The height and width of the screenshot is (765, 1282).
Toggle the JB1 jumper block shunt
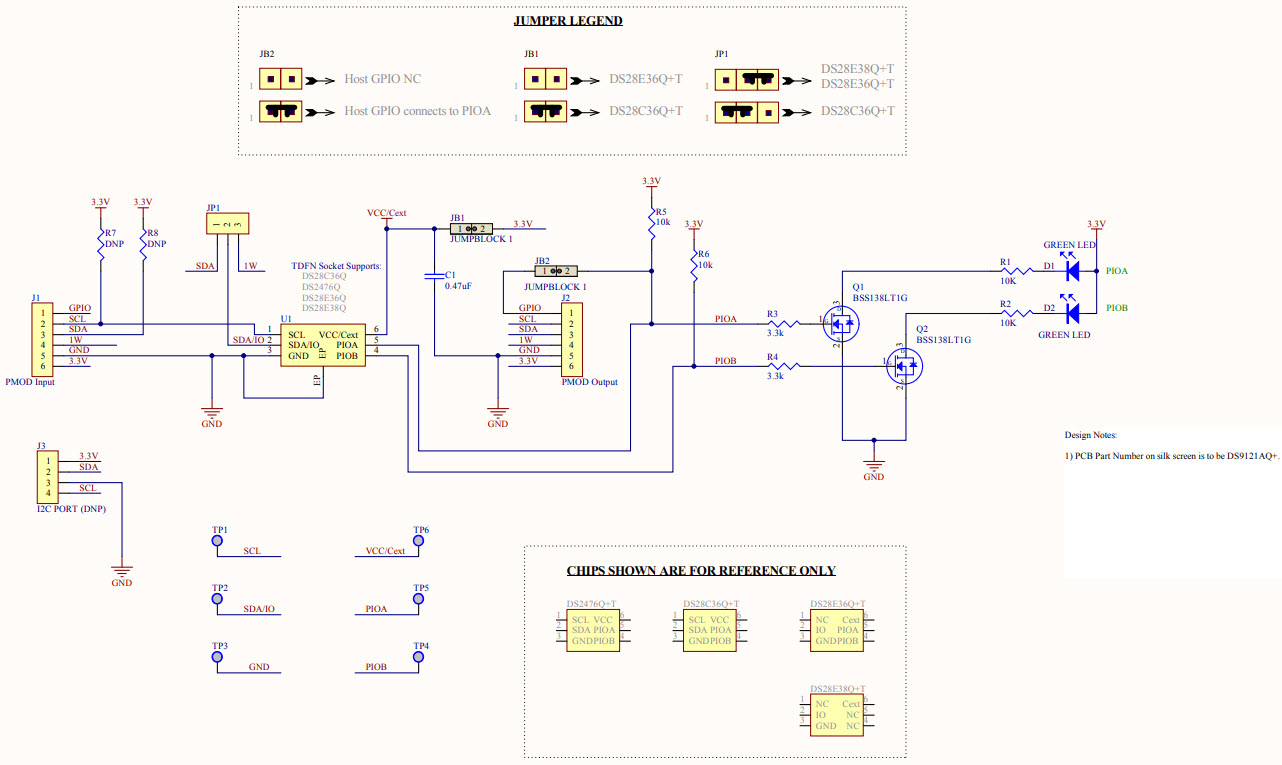(x=470, y=228)
